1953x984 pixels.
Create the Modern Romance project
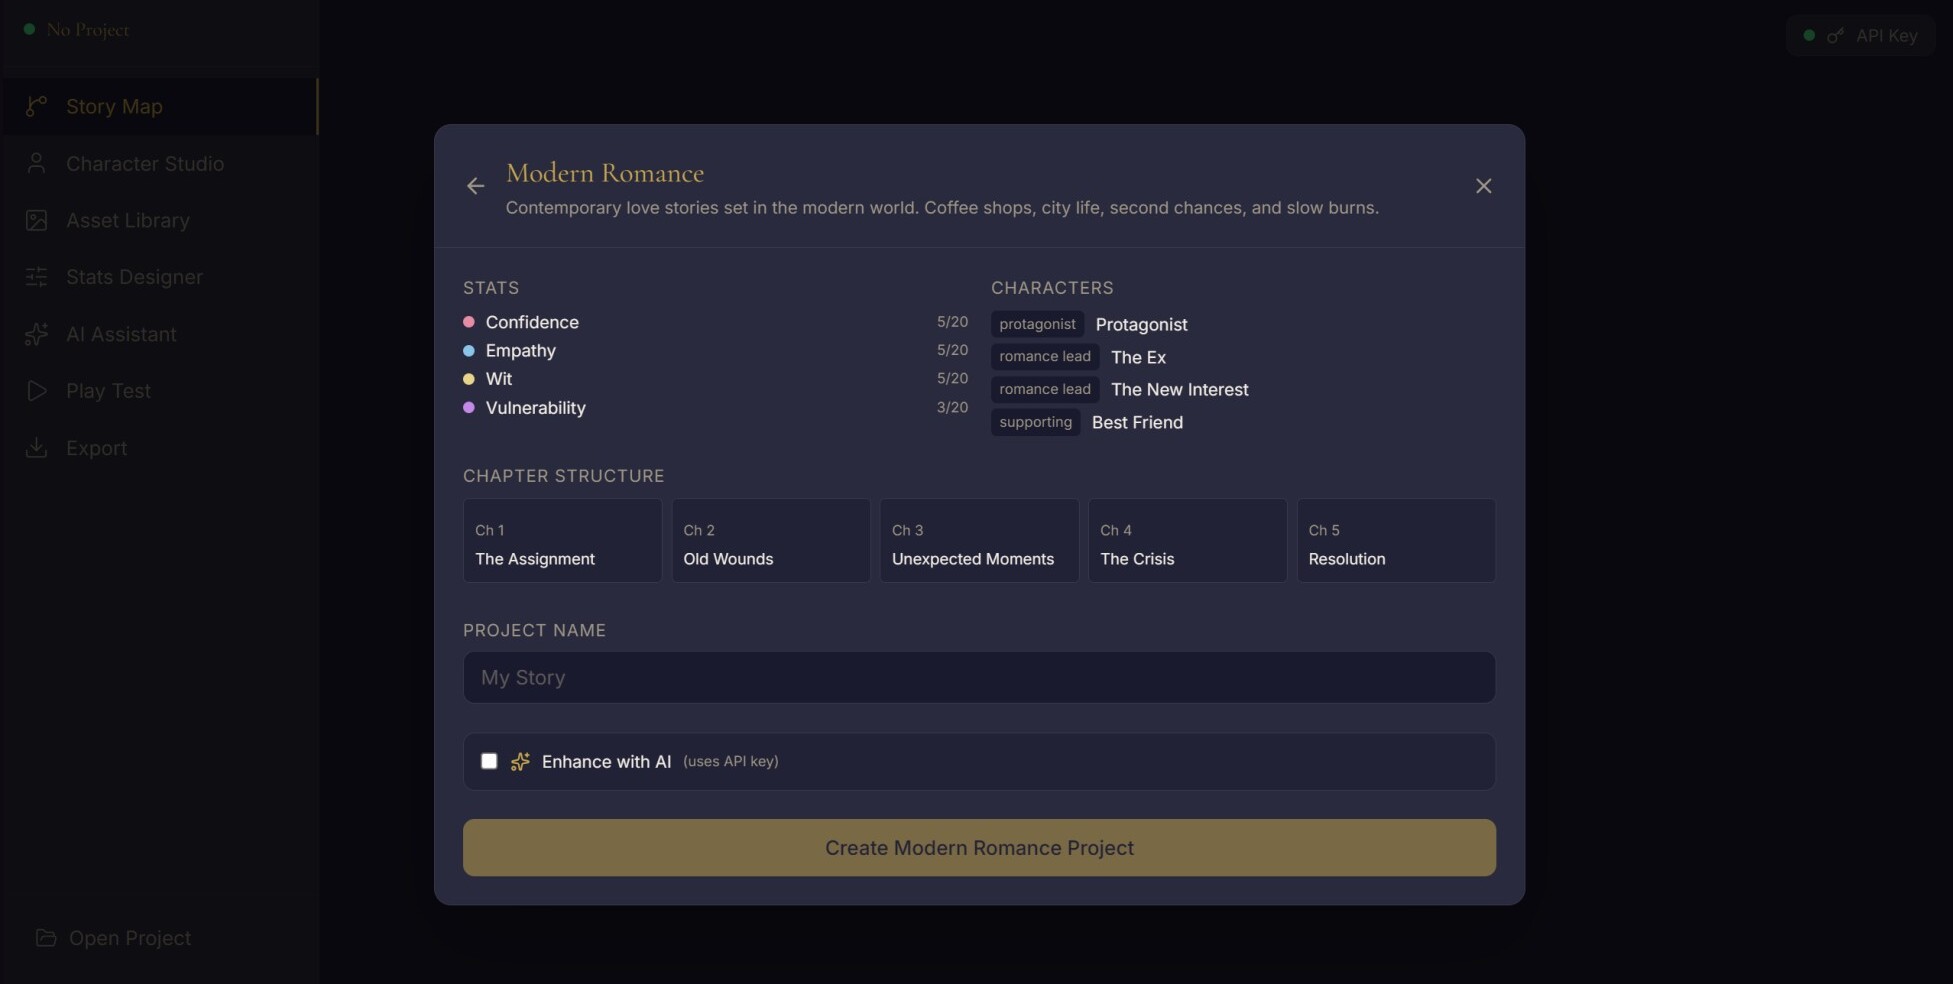[978, 847]
